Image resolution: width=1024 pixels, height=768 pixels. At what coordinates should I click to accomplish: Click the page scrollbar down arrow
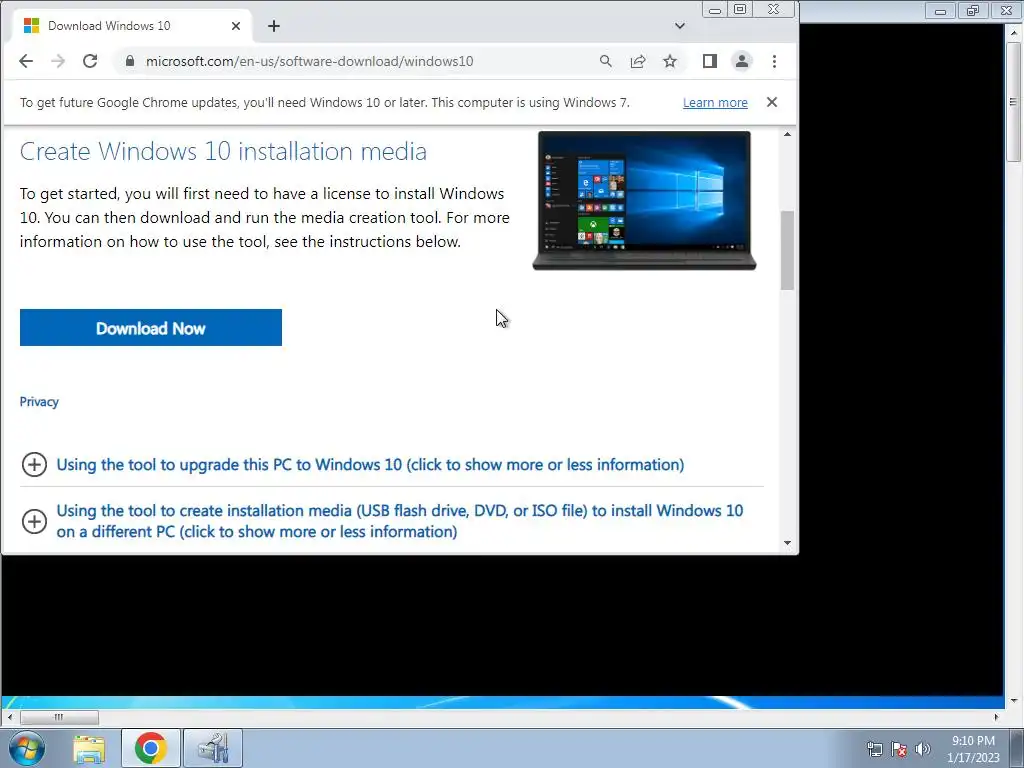point(788,543)
